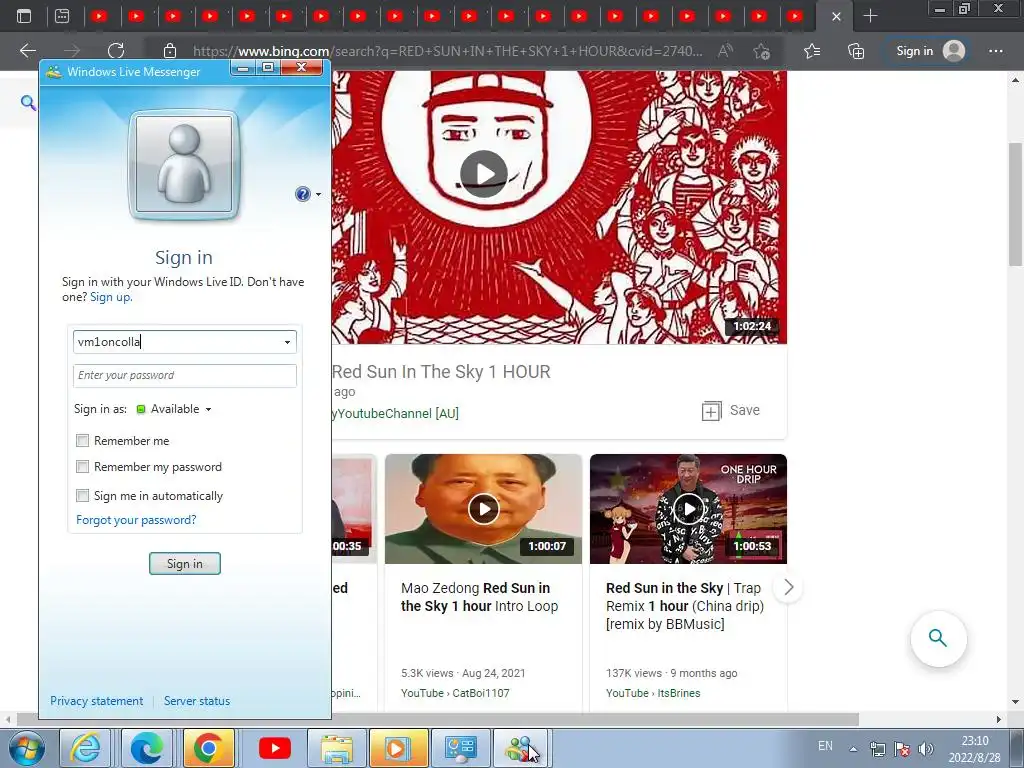Click the network tray icon
Screen dimensions: 1024x768
878,748
